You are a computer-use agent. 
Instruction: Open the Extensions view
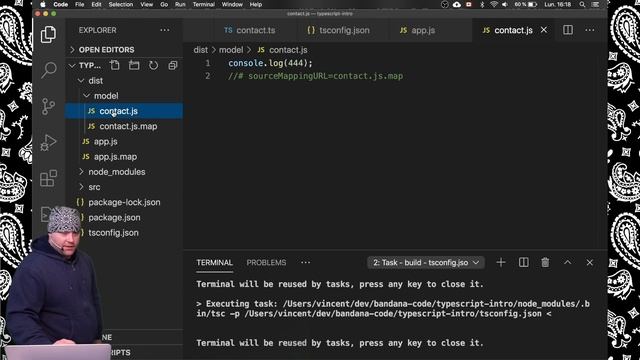coord(48,178)
